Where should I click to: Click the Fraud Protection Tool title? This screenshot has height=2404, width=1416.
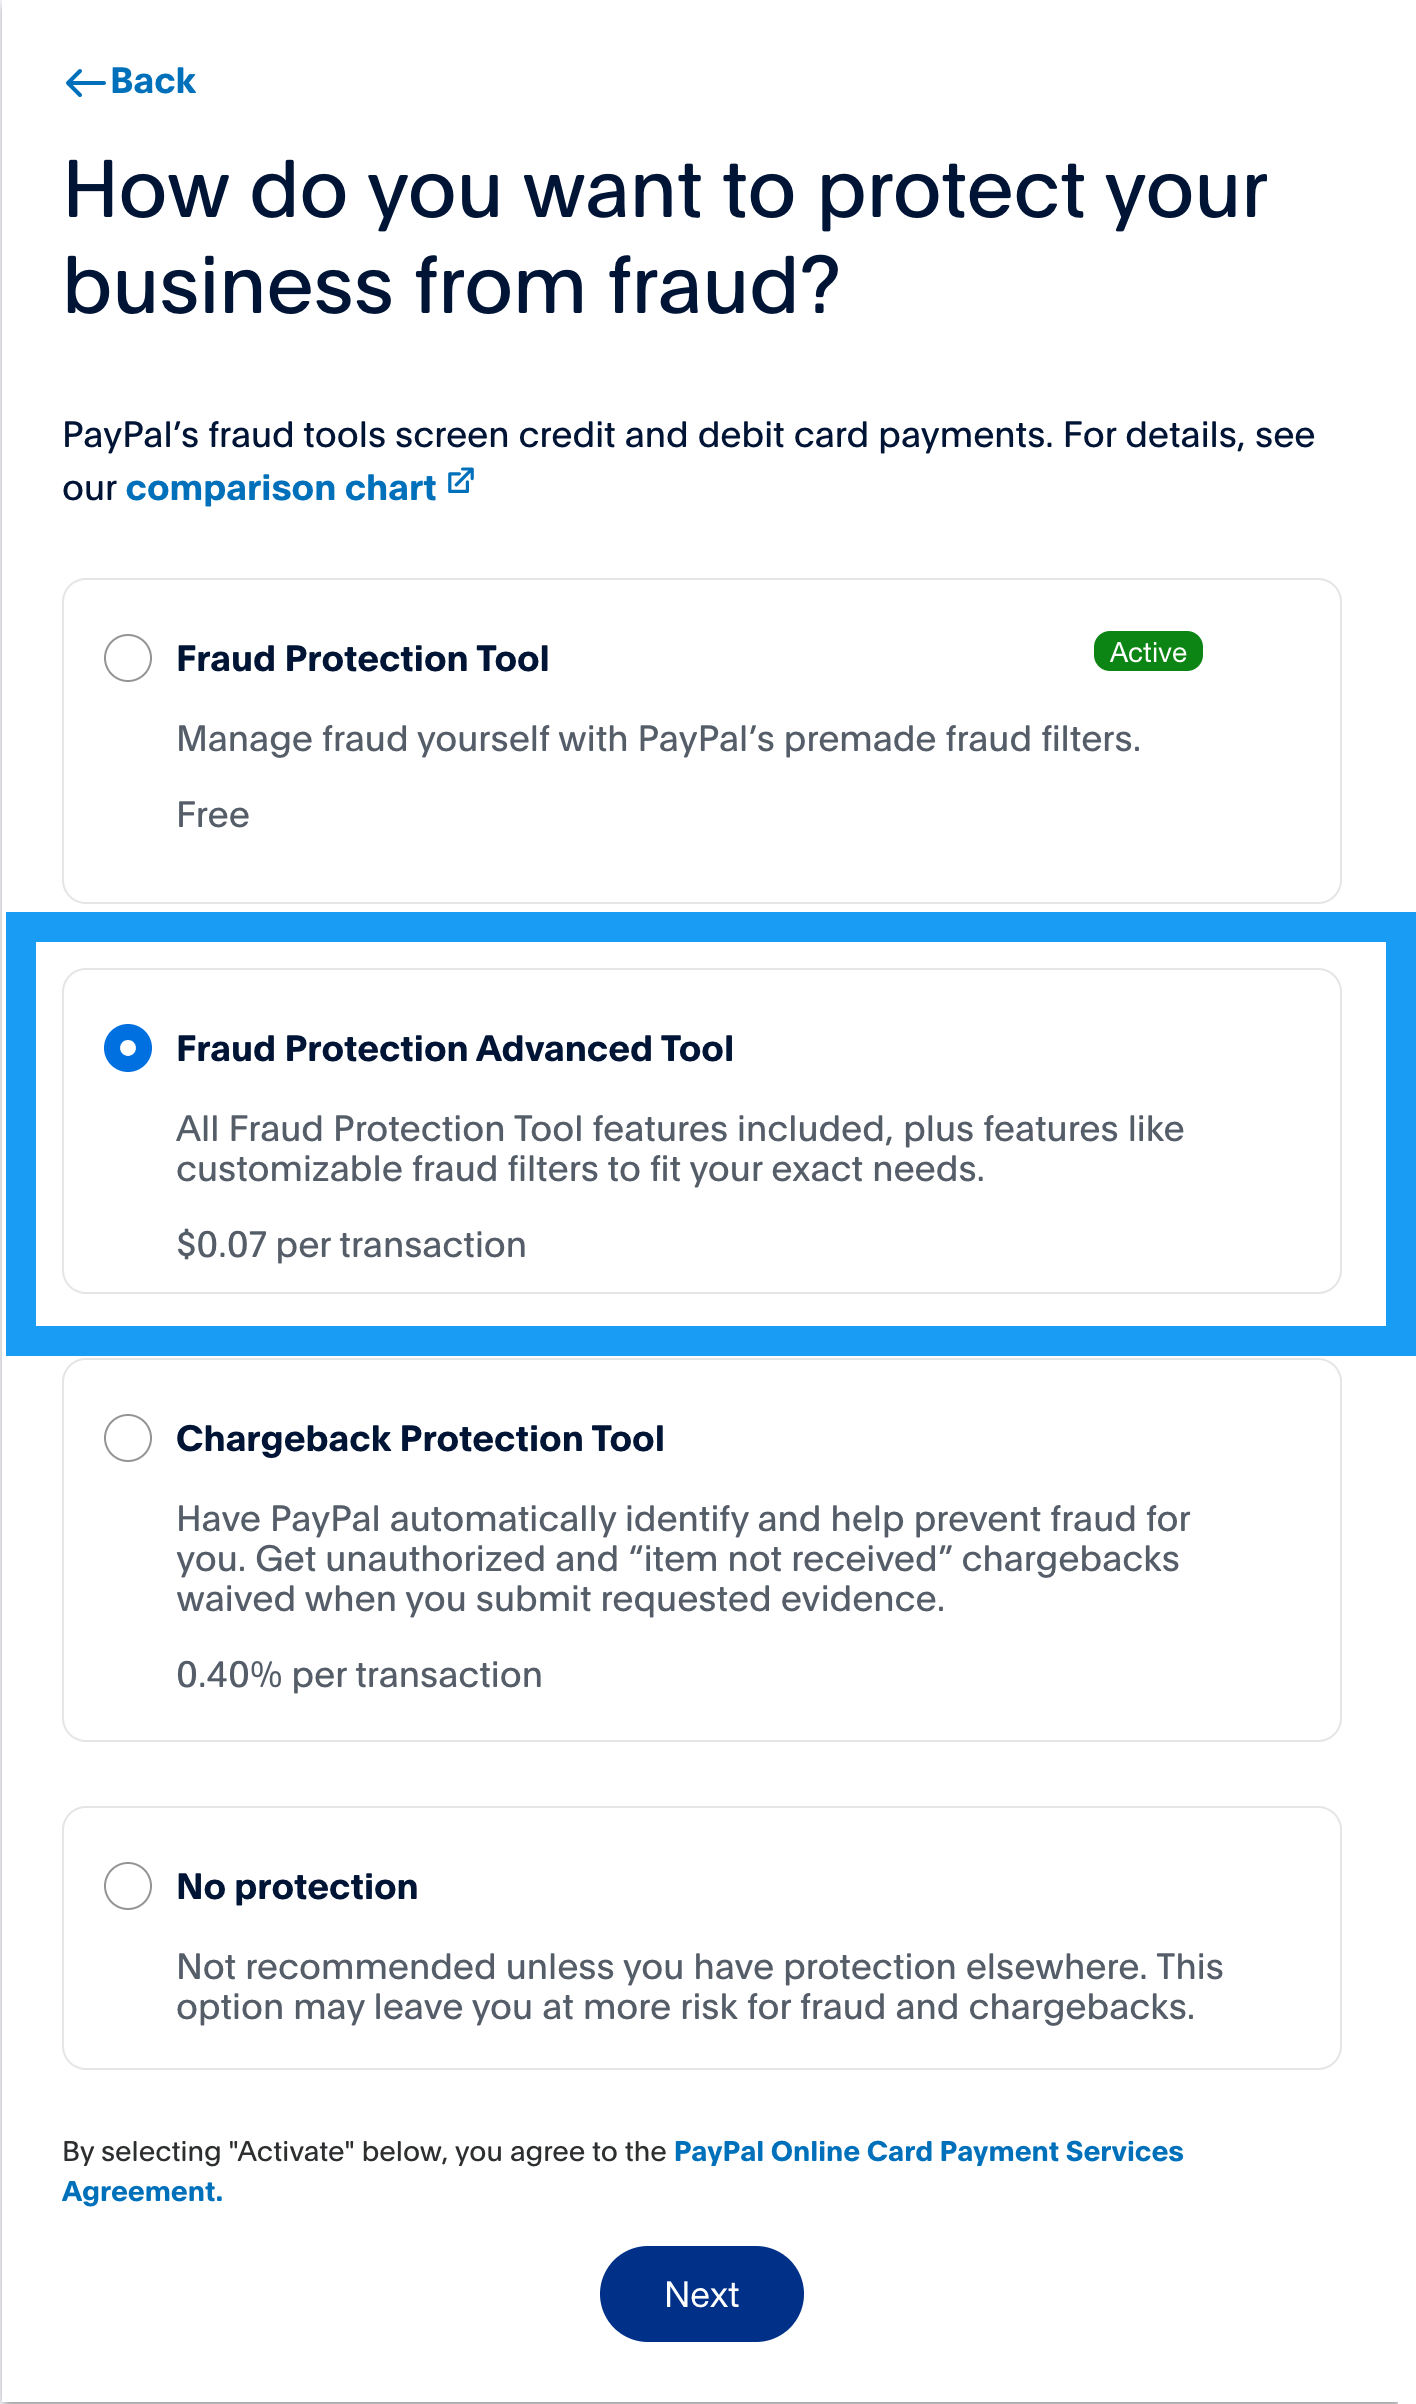click(363, 659)
